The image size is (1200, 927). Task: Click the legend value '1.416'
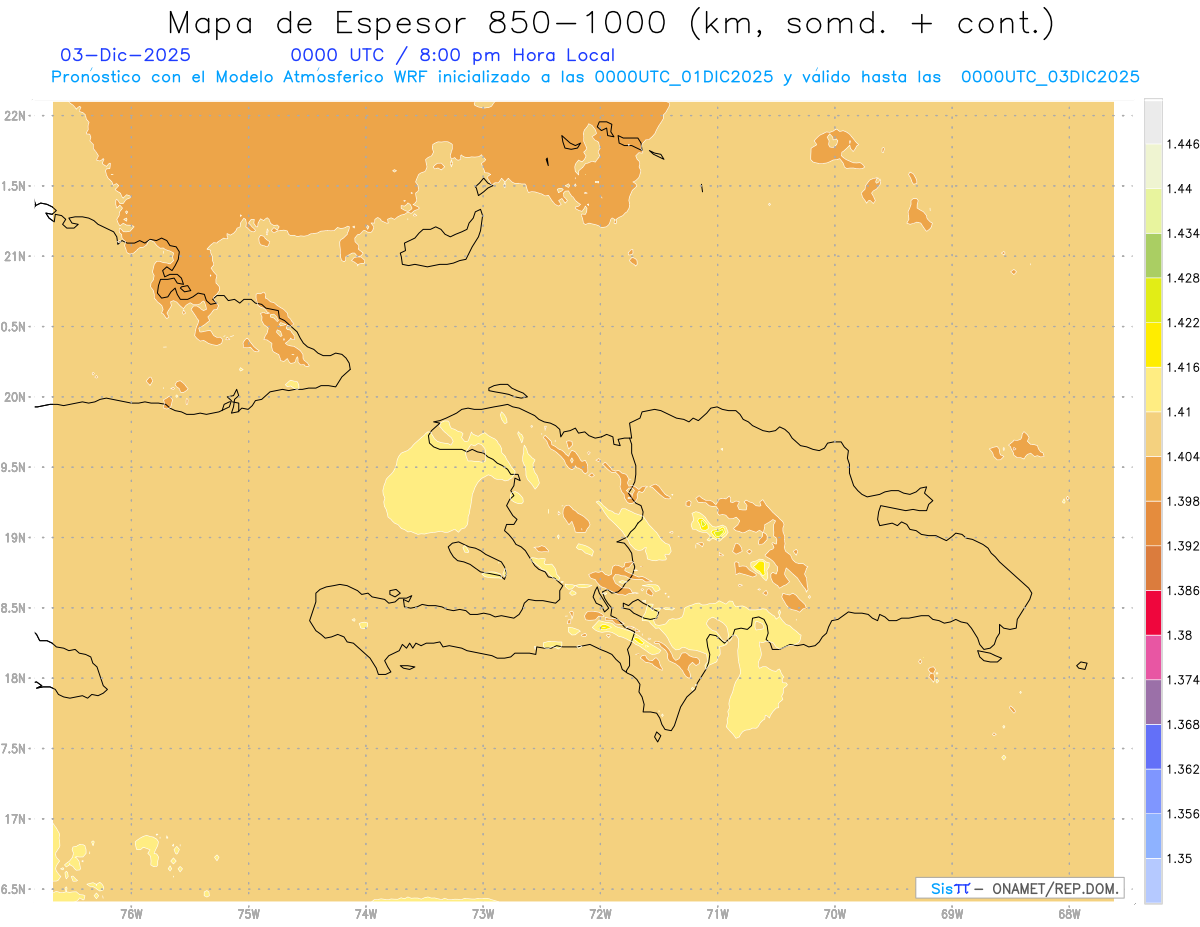1184,367
